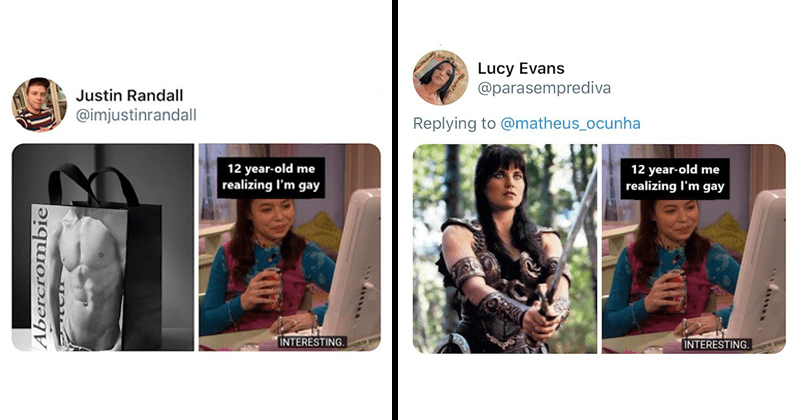
Task: Open Justin Randall's profile avatar
Action: point(39,105)
